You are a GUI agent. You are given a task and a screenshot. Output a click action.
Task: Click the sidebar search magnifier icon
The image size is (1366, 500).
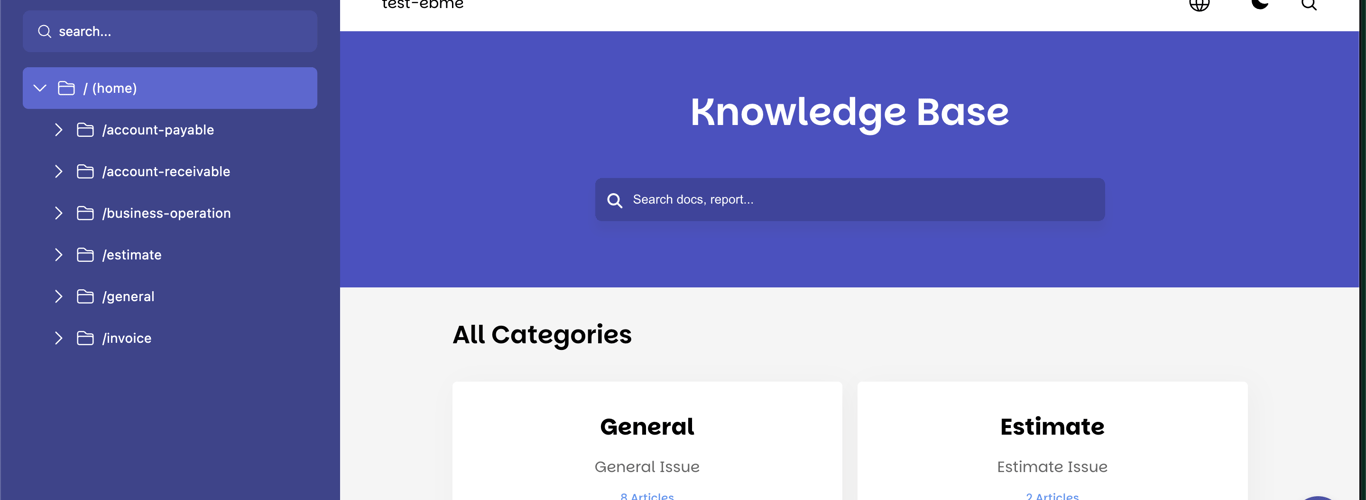pyautogui.click(x=45, y=32)
